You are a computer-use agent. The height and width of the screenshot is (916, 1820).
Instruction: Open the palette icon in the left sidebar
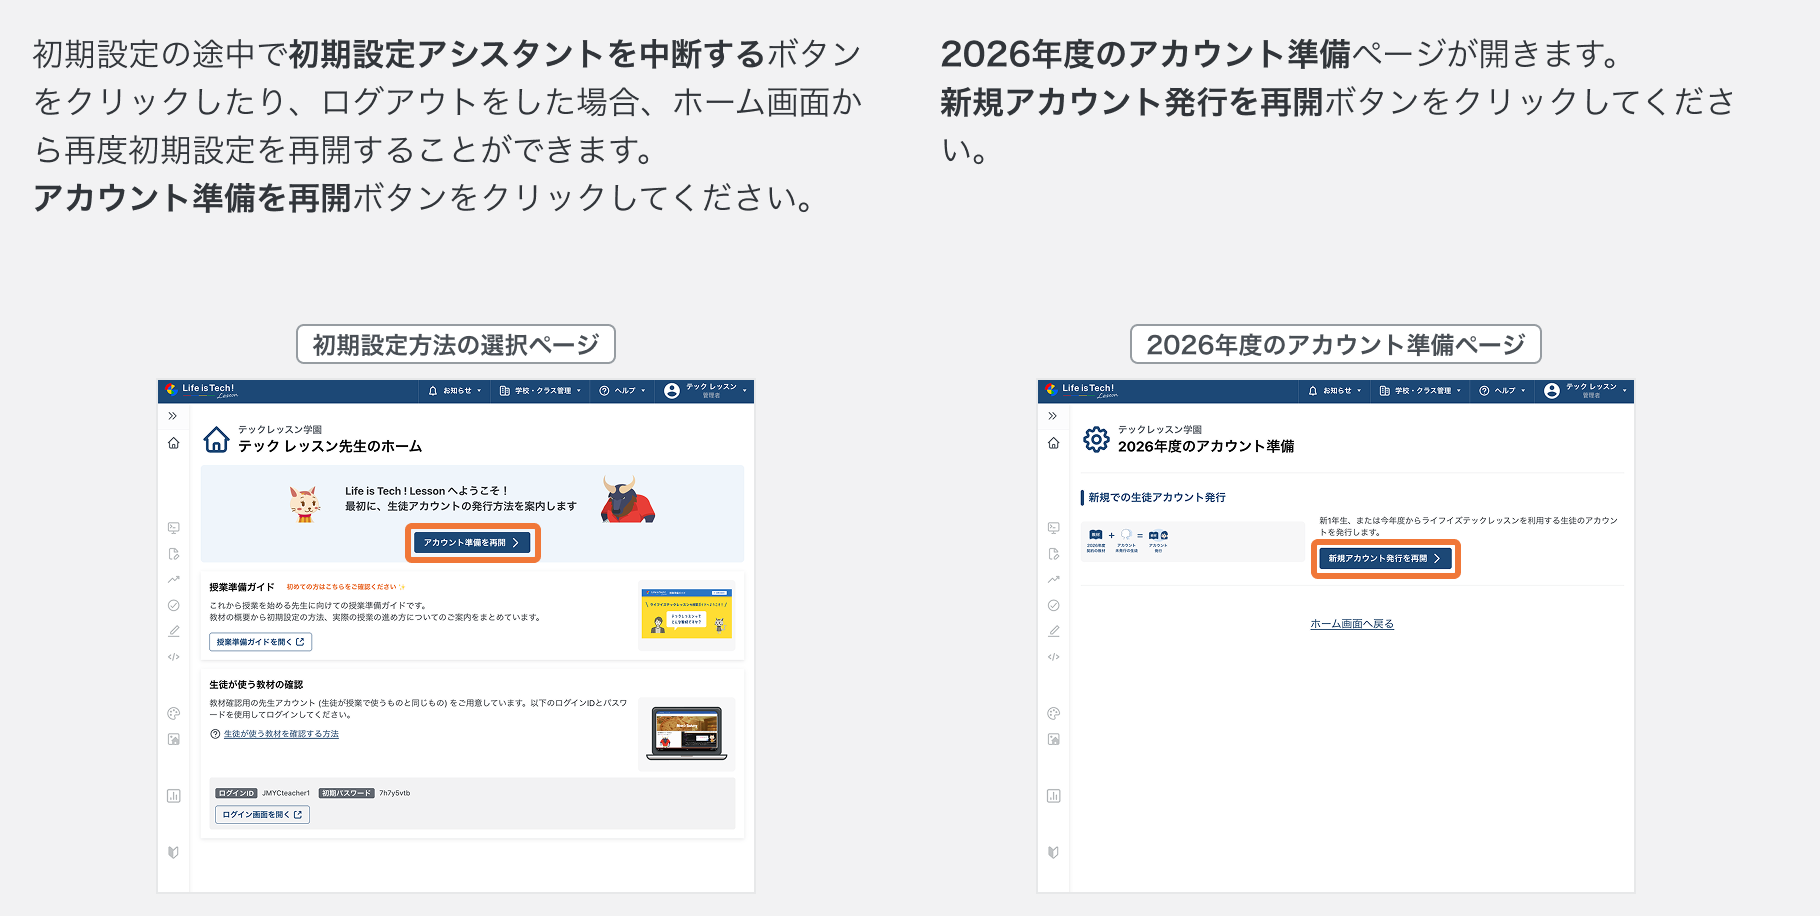(172, 714)
